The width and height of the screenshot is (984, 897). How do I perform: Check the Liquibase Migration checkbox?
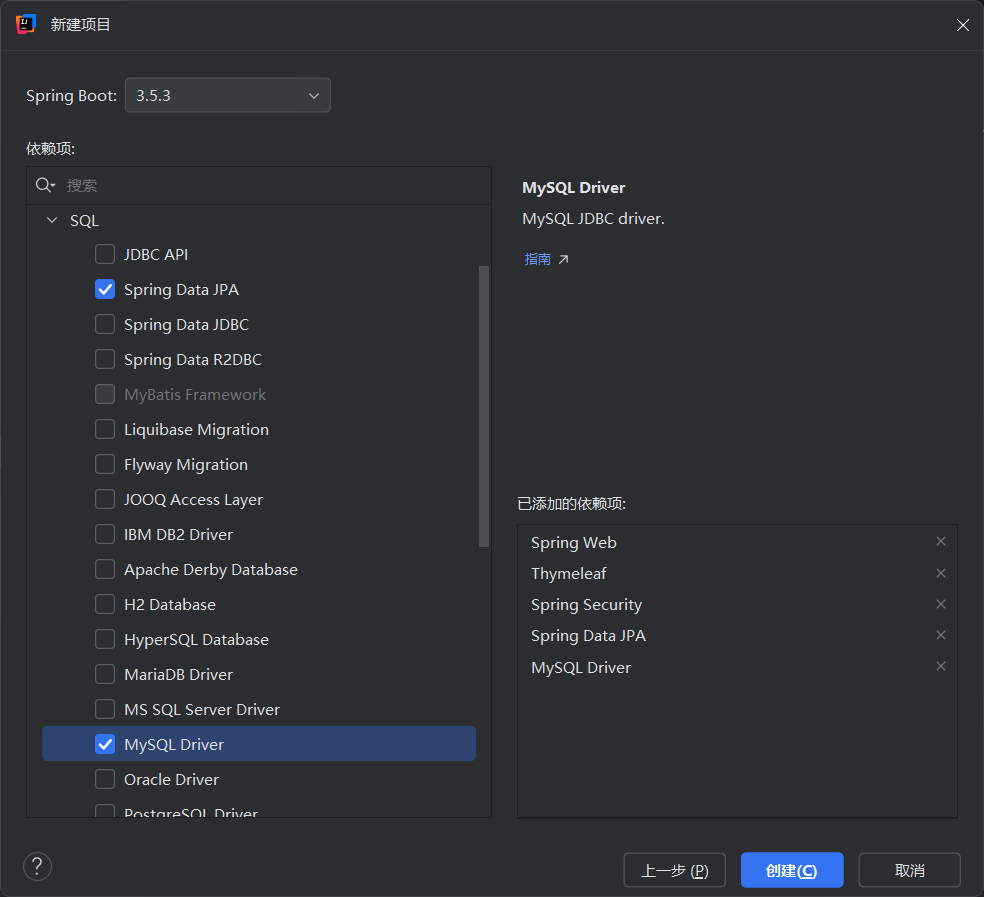click(x=105, y=429)
